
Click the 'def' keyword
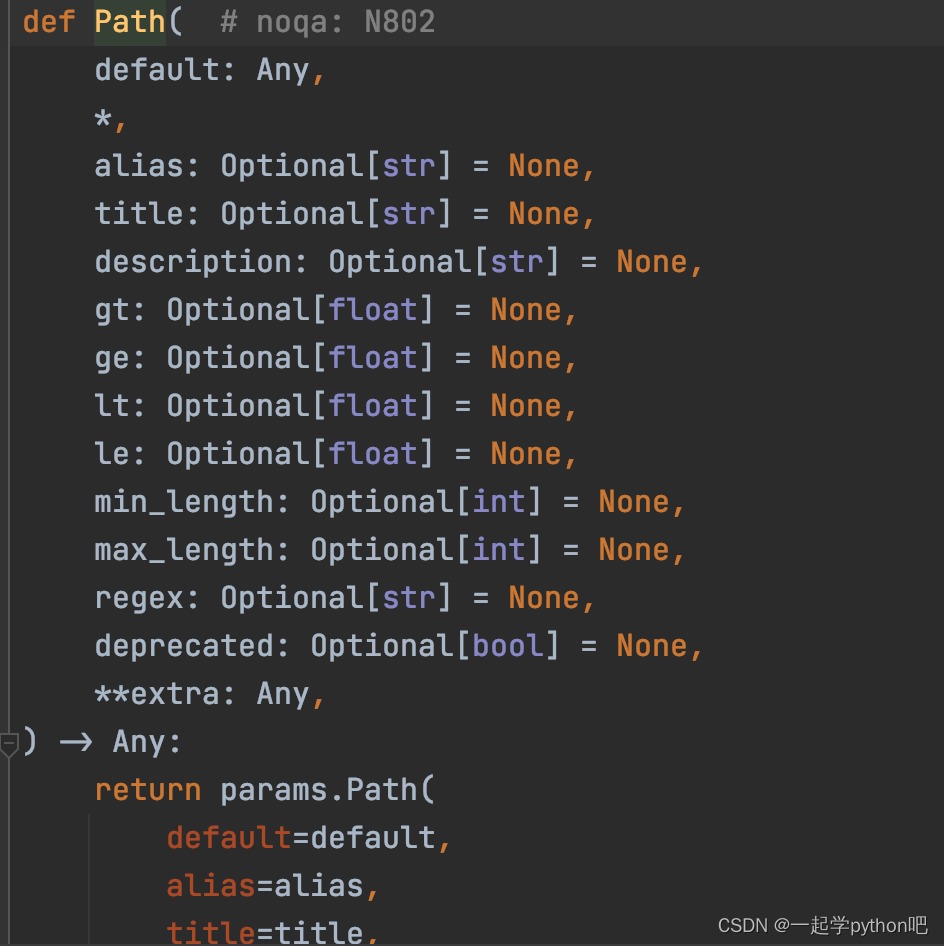pos(49,22)
